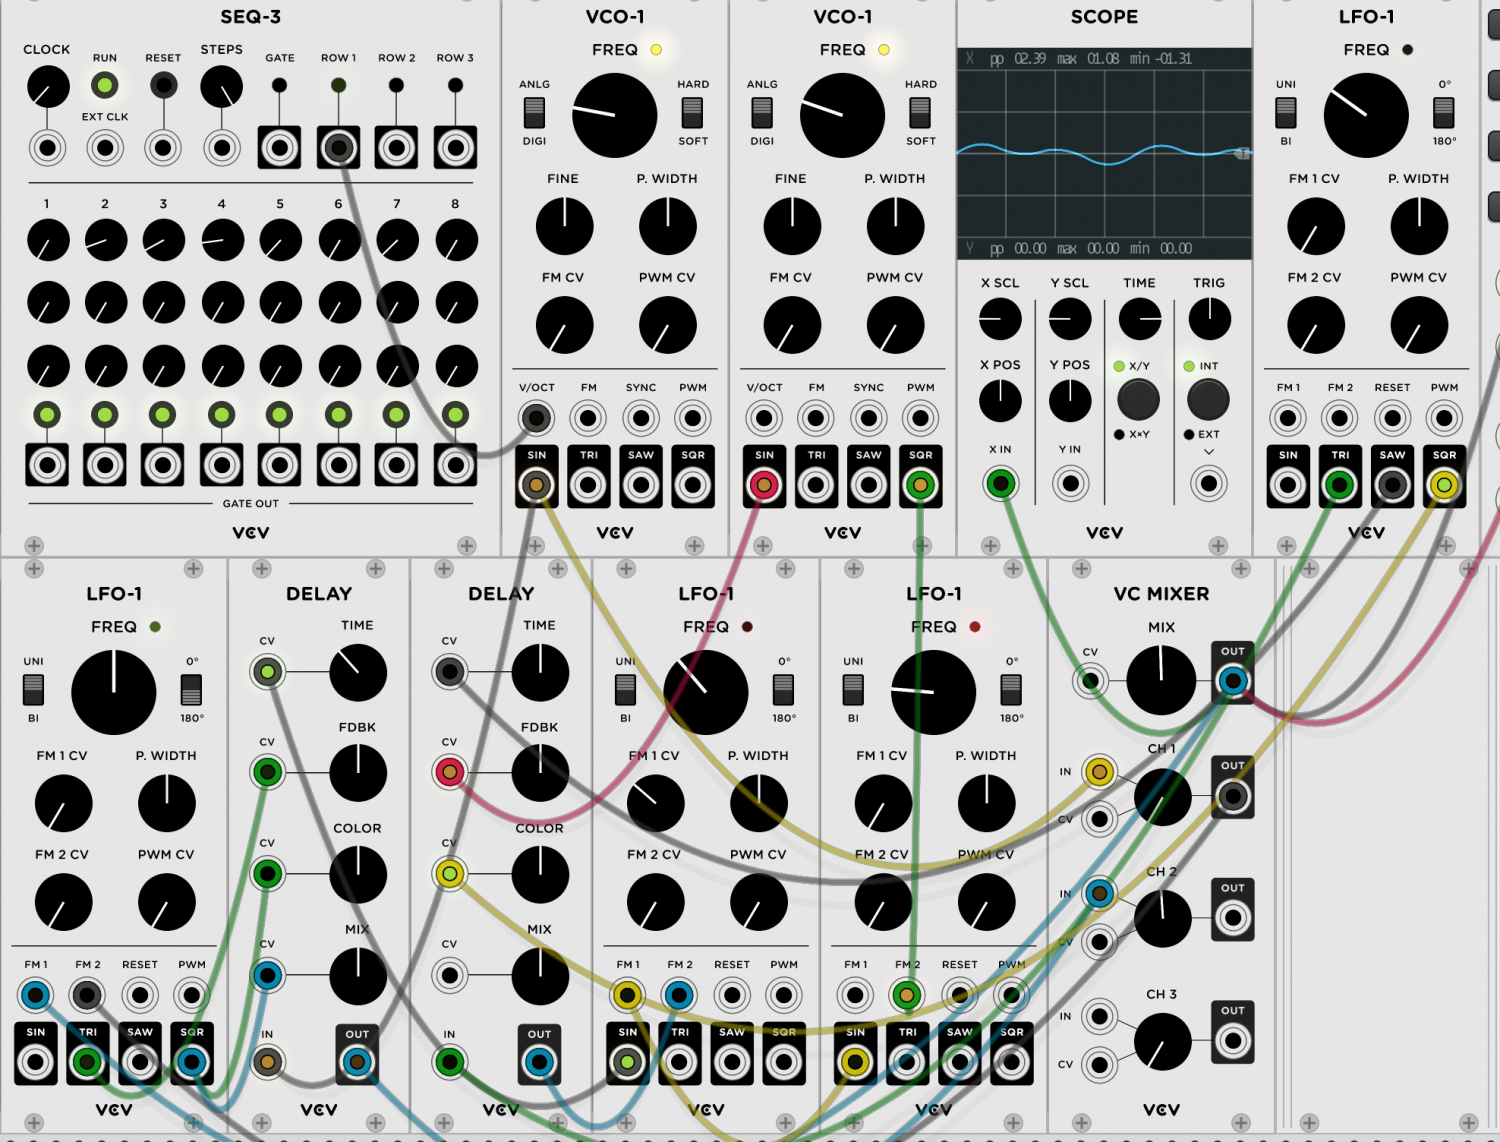Click the SEQ-3 GATE output jack
Viewport: 1500px width, 1142px height.
click(280, 148)
